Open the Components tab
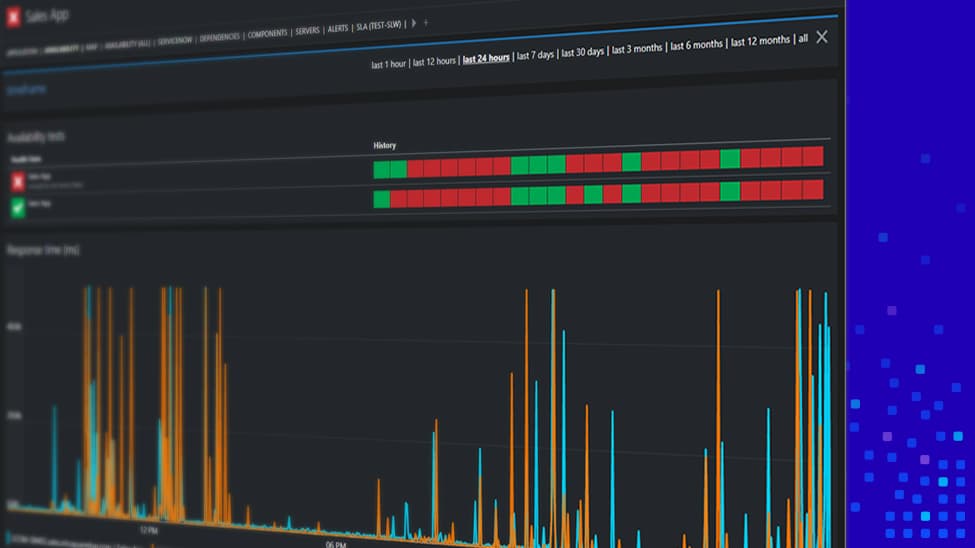This screenshot has width=975, height=548. coord(267,33)
